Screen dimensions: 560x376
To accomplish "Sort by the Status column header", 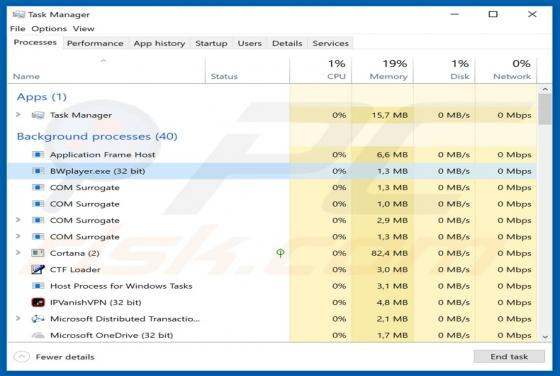I will [x=247, y=70].
